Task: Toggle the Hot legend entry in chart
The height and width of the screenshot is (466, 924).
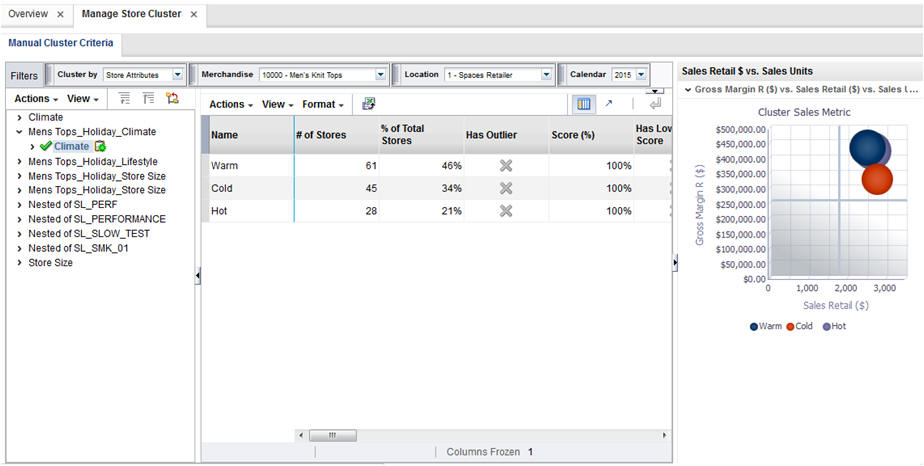Action: 834,326
